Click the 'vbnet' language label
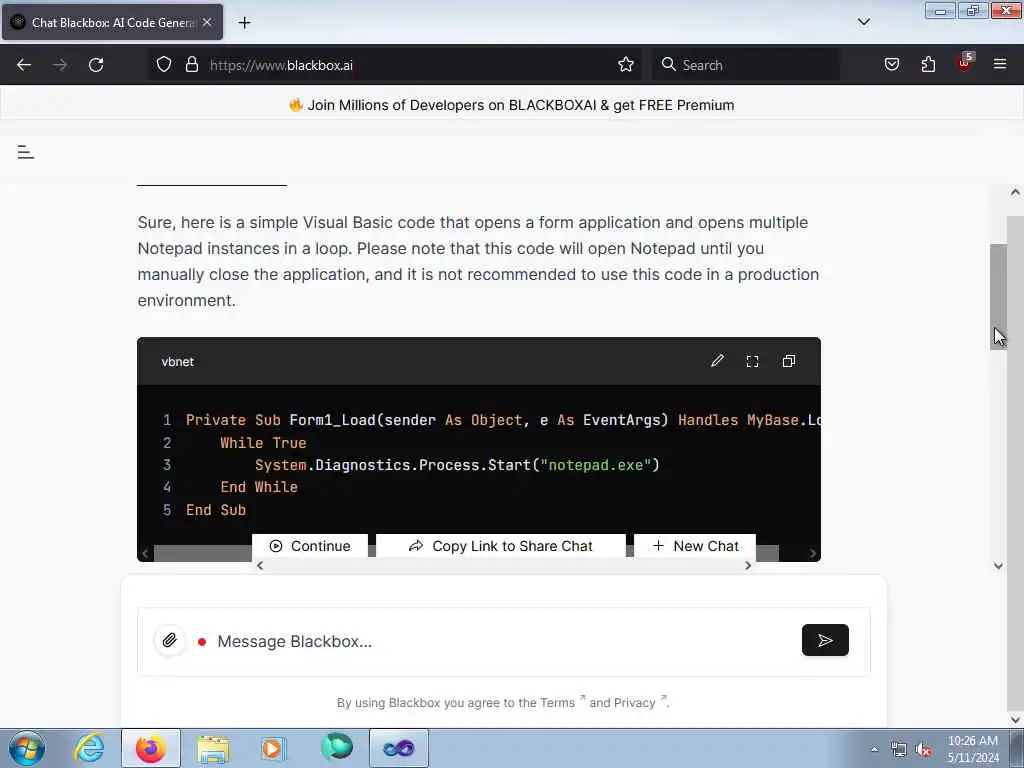The image size is (1024, 768). 178,362
